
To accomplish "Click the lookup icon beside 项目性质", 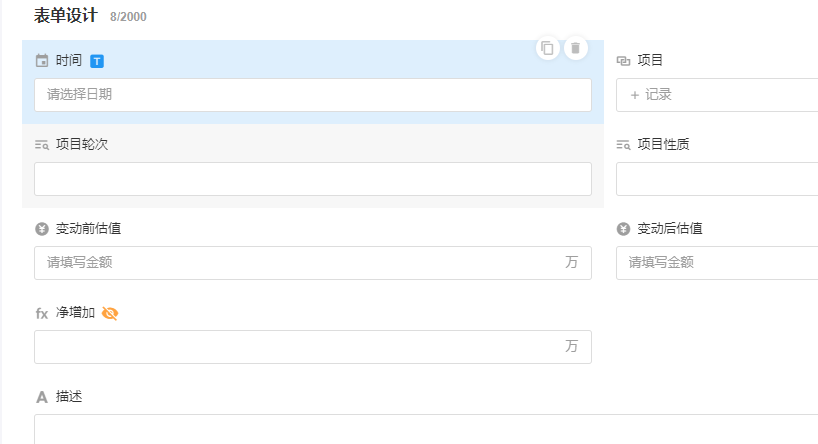I will tap(624, 145).
